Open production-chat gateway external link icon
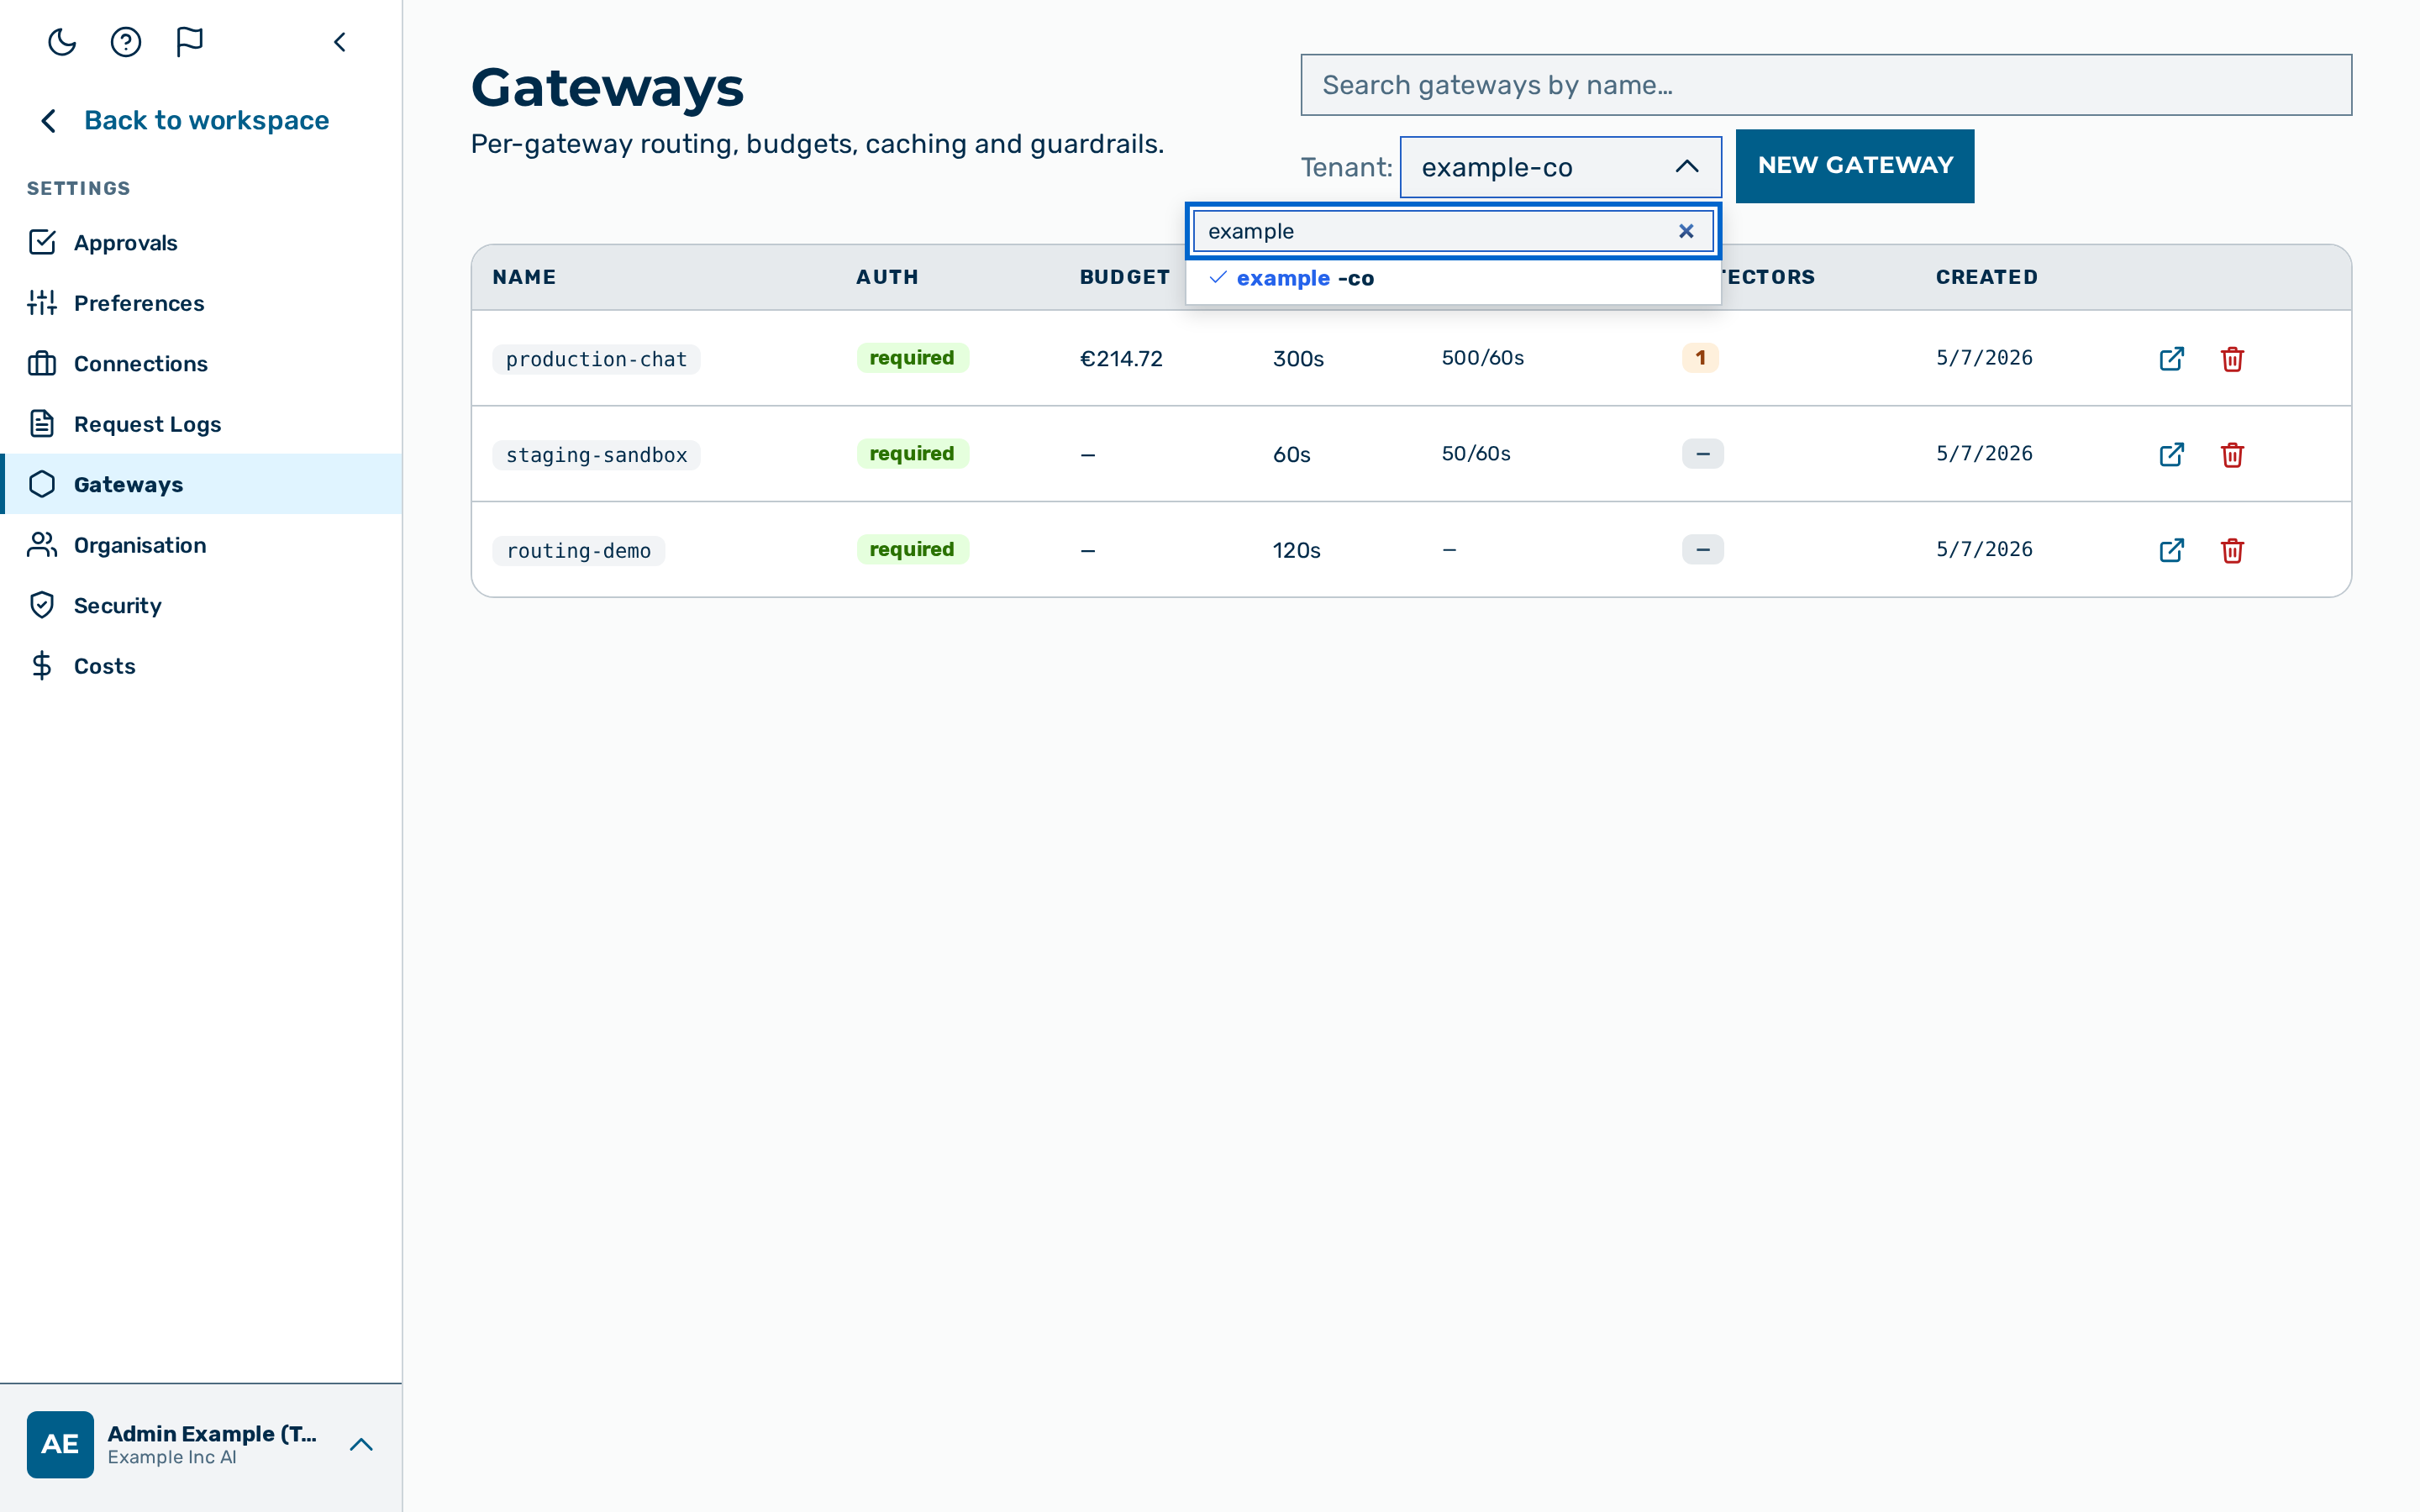 [2171, 358]
